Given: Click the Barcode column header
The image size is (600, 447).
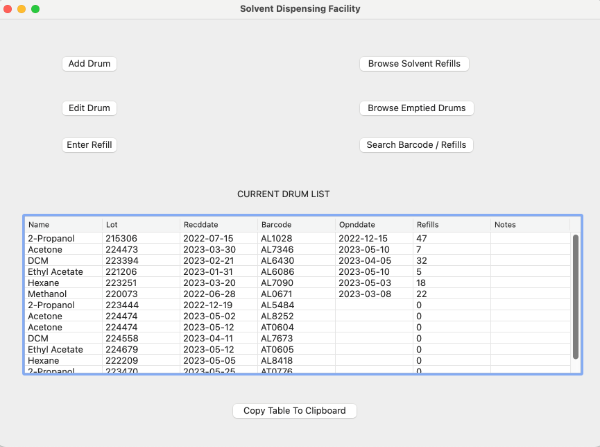Looking at the screenshot, I should click(295, 225).
